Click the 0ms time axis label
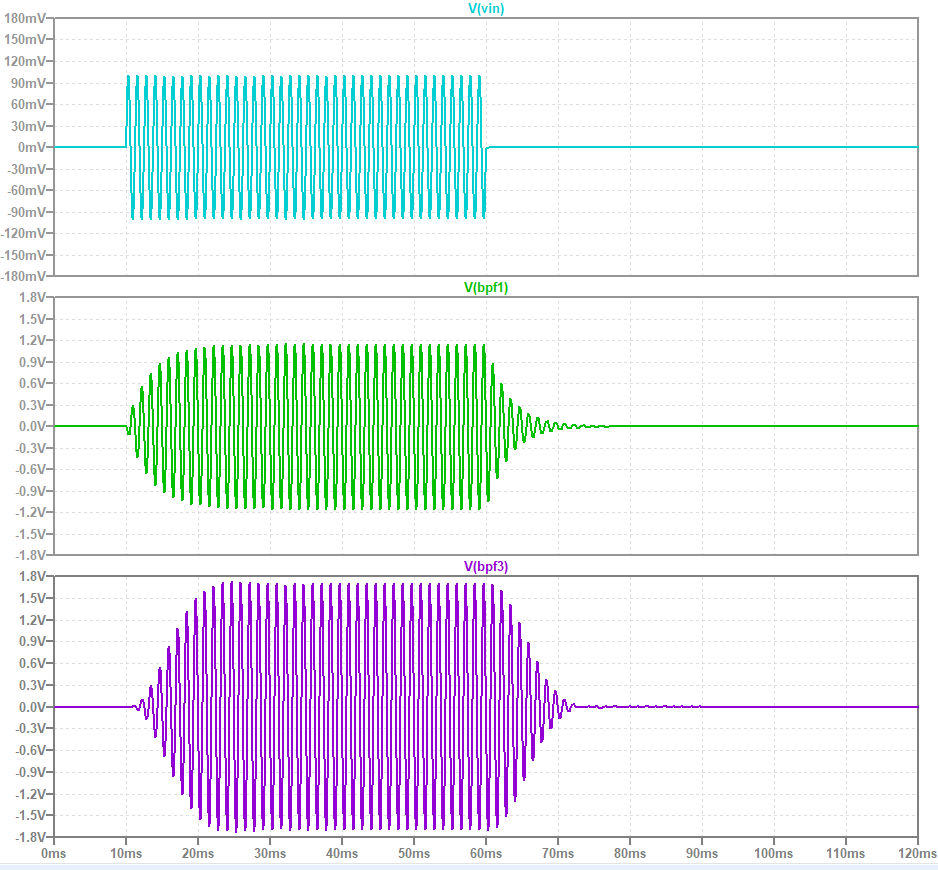The image size is (938, 870). [54, 854]
